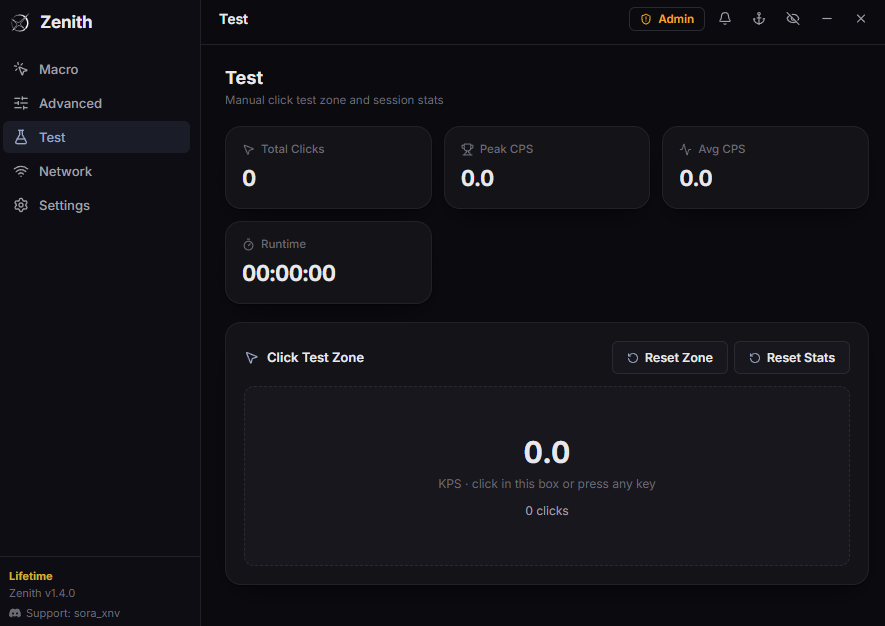Toggle the crossed-out eye visibility icon
885x626 pixels.
792,19
